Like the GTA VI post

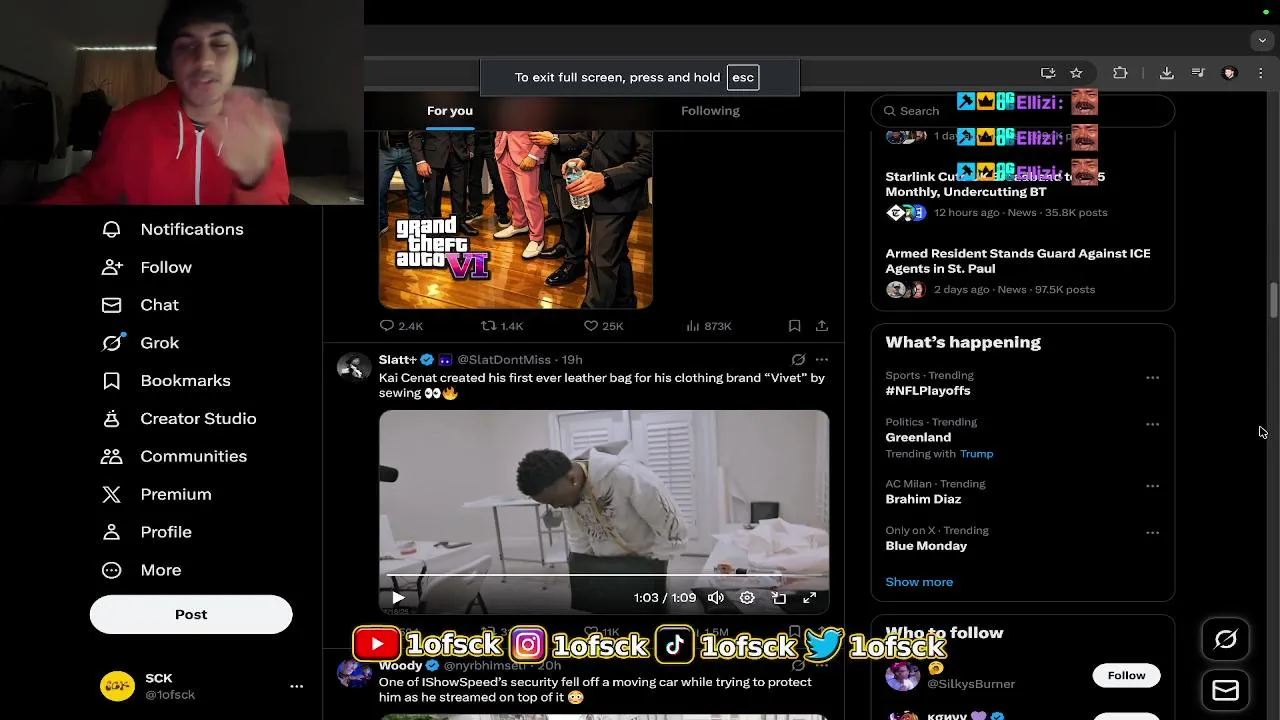pyautogui.click(x=604, y=326)
